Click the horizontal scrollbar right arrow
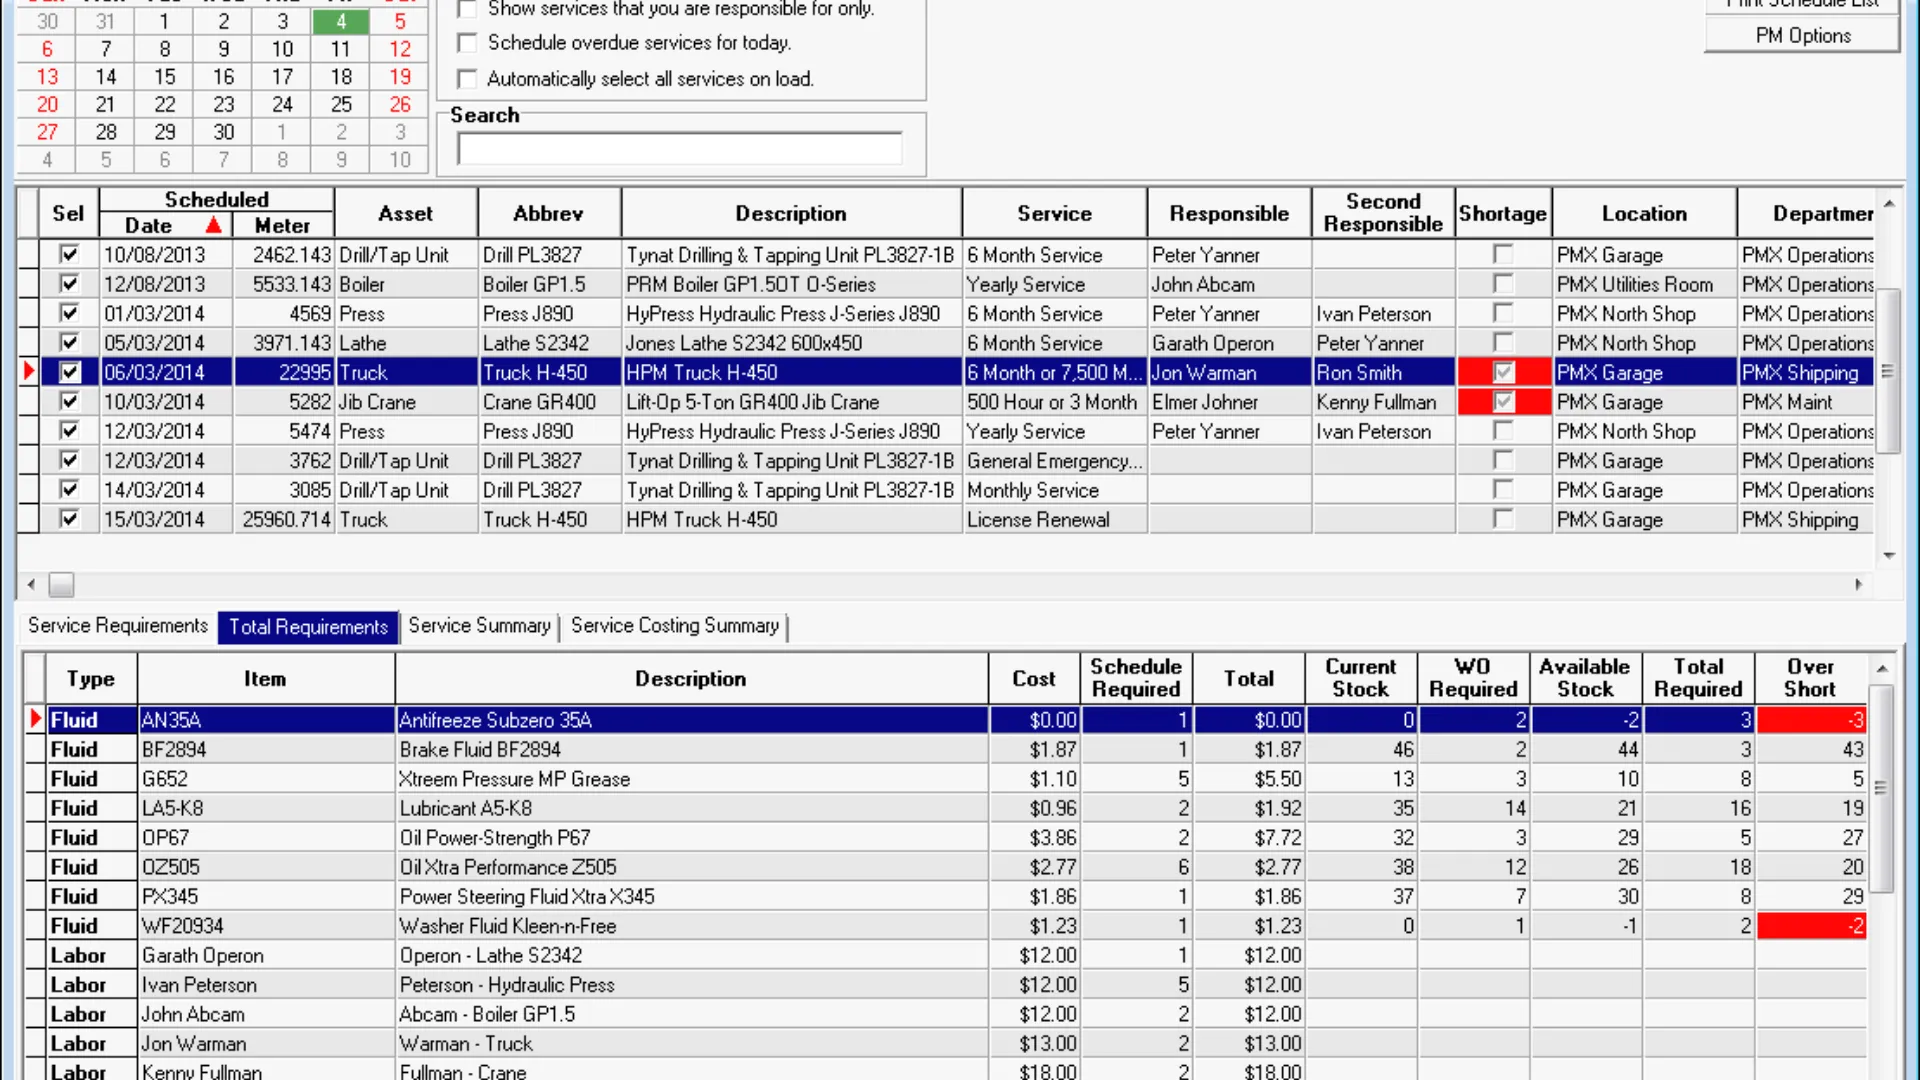The width and height of the screenshot is (1920, 1080). tap(1859, 584)
